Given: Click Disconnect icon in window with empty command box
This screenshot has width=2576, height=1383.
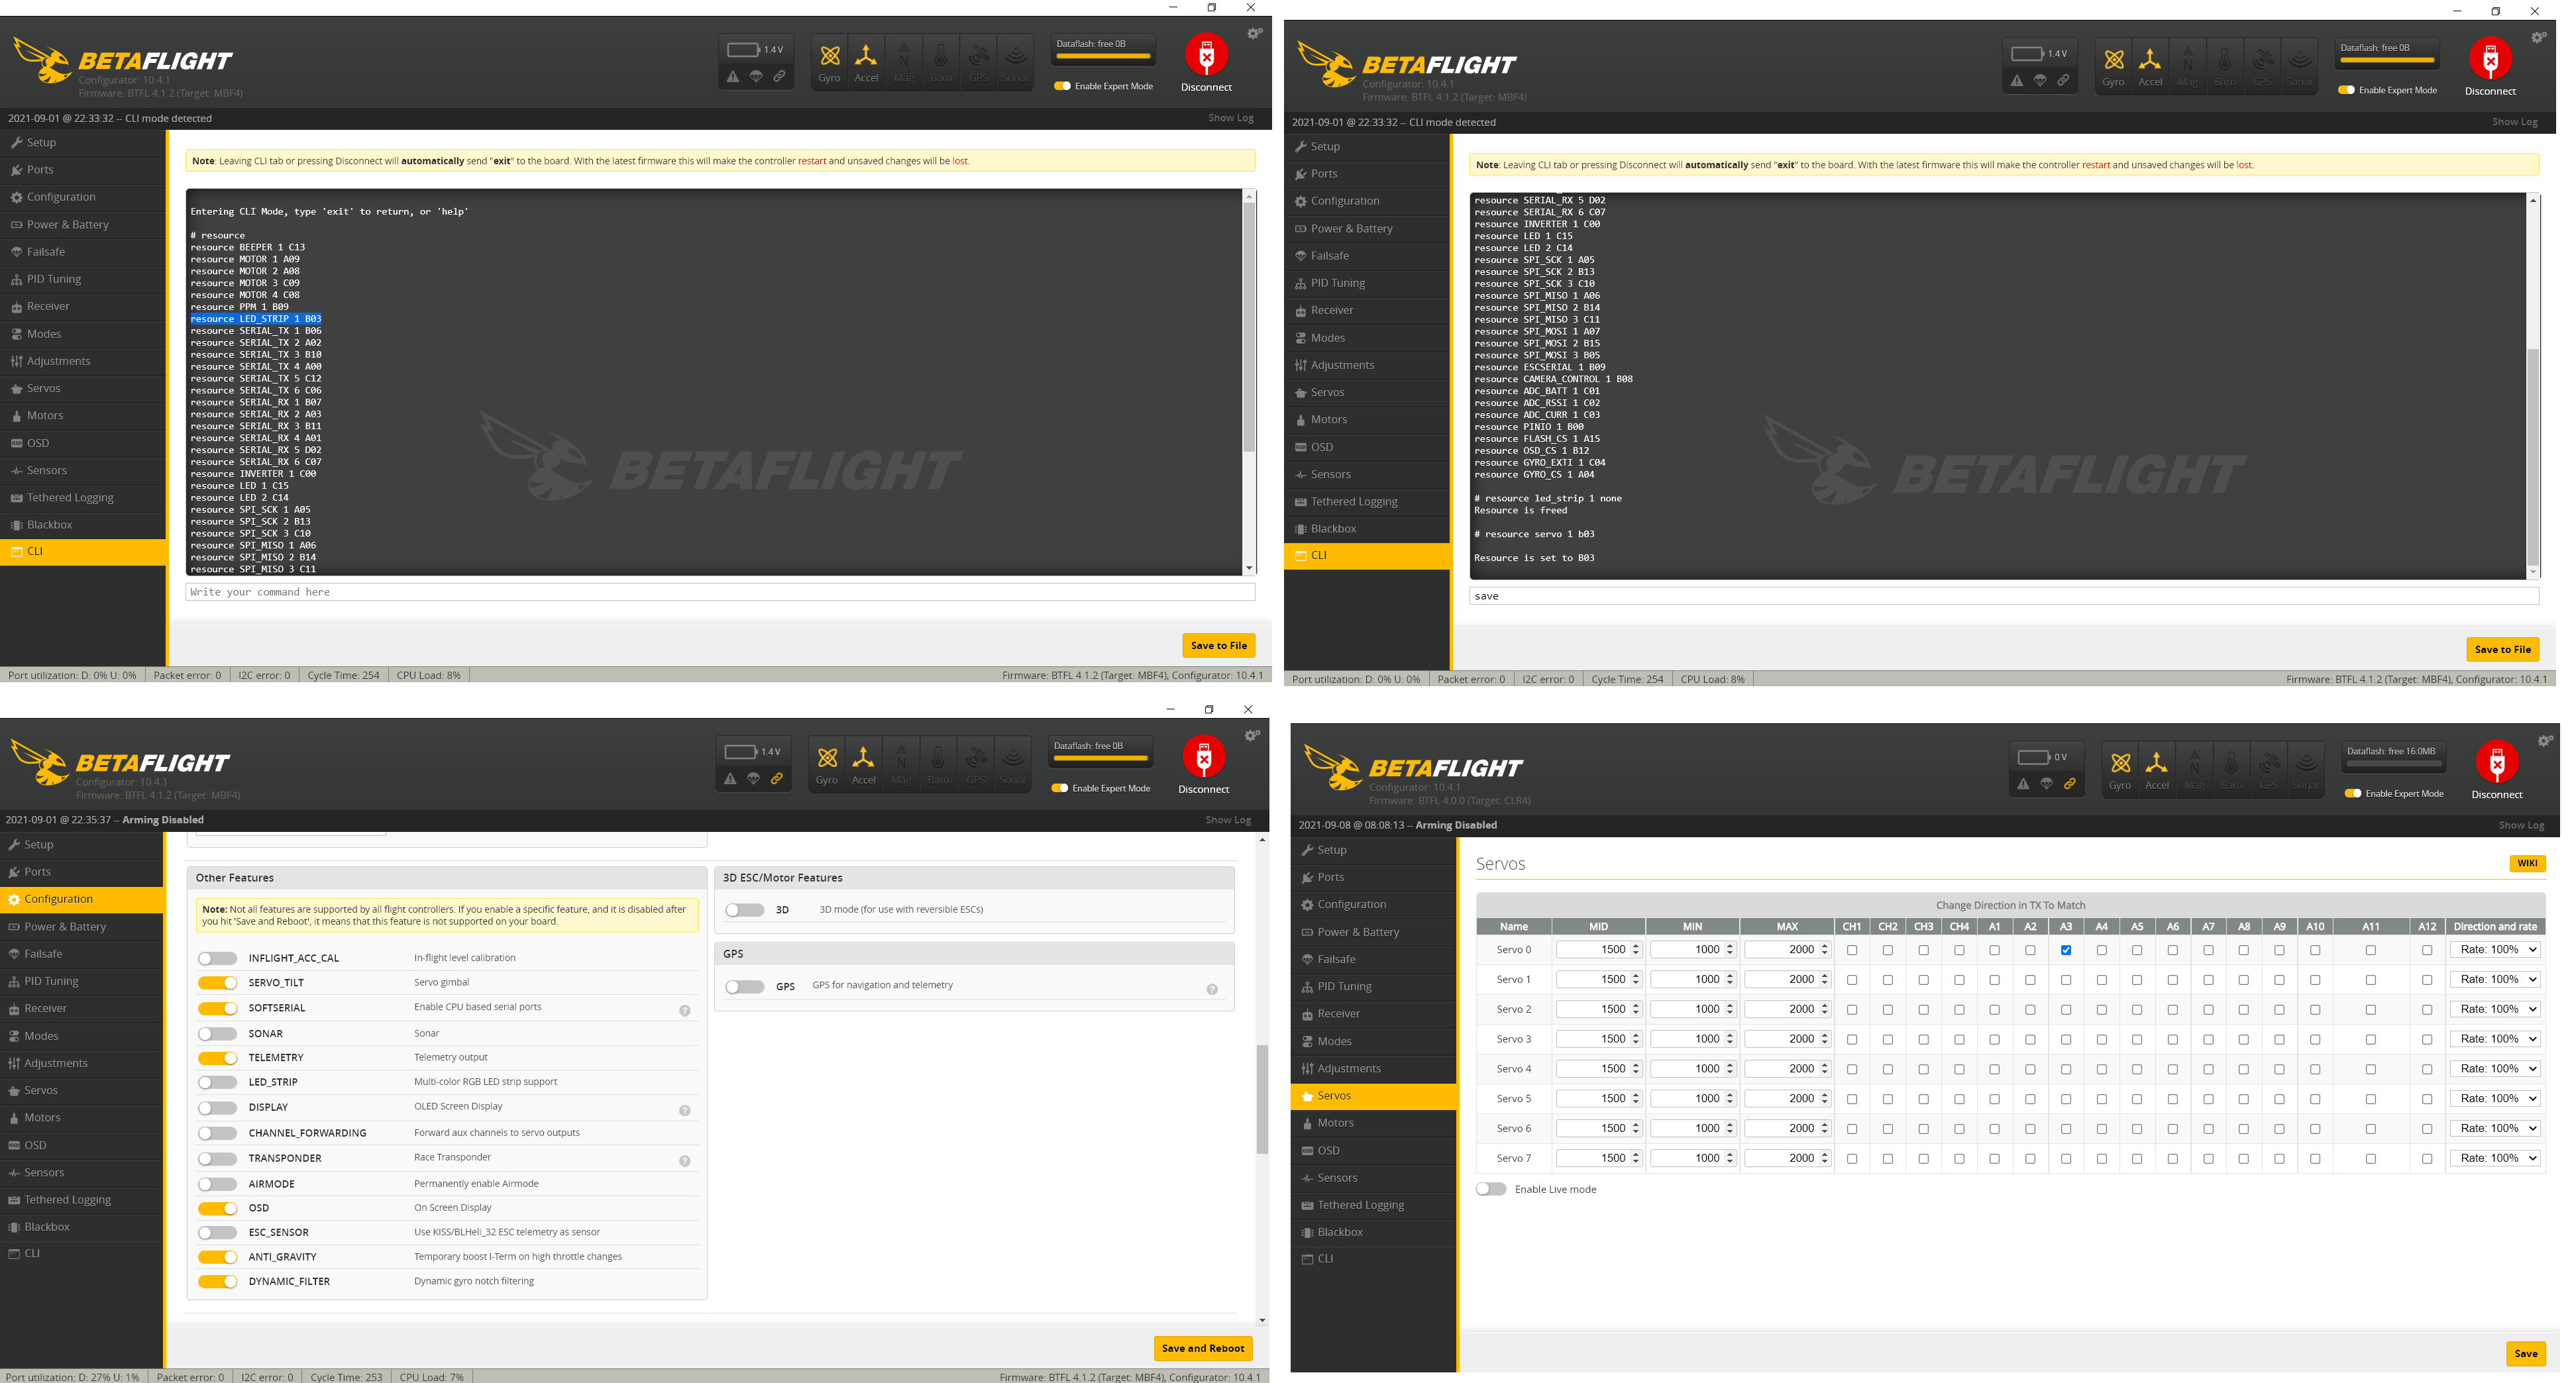Looking at the screenshot, I should point(1206,55).
